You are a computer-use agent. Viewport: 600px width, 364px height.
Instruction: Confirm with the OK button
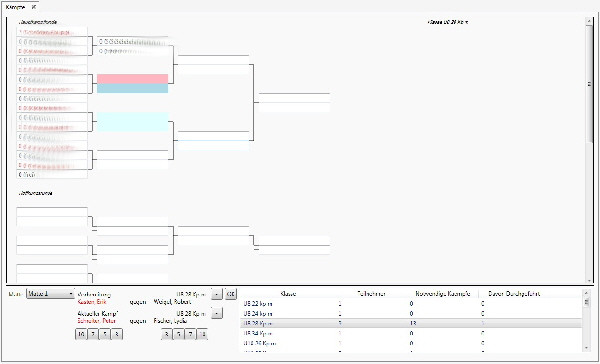[x=231, y=294]
